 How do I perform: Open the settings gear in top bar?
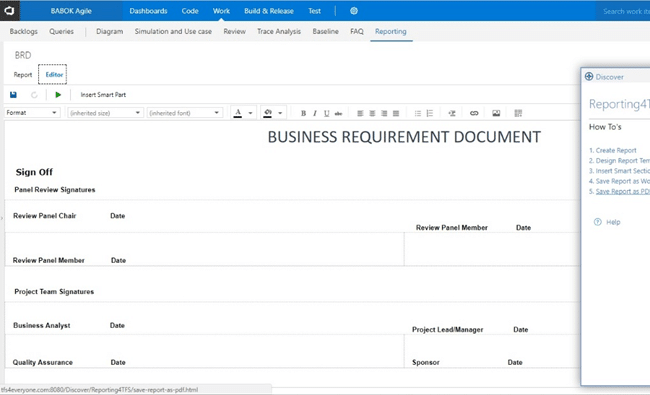(354, 11)
